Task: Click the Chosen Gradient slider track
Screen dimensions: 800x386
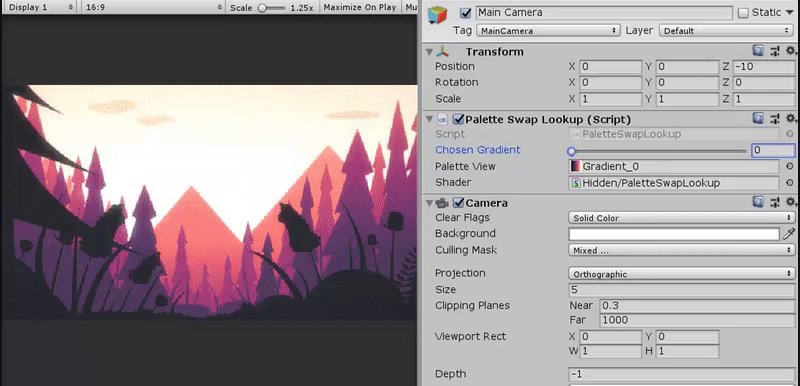Action: [658, 151]
